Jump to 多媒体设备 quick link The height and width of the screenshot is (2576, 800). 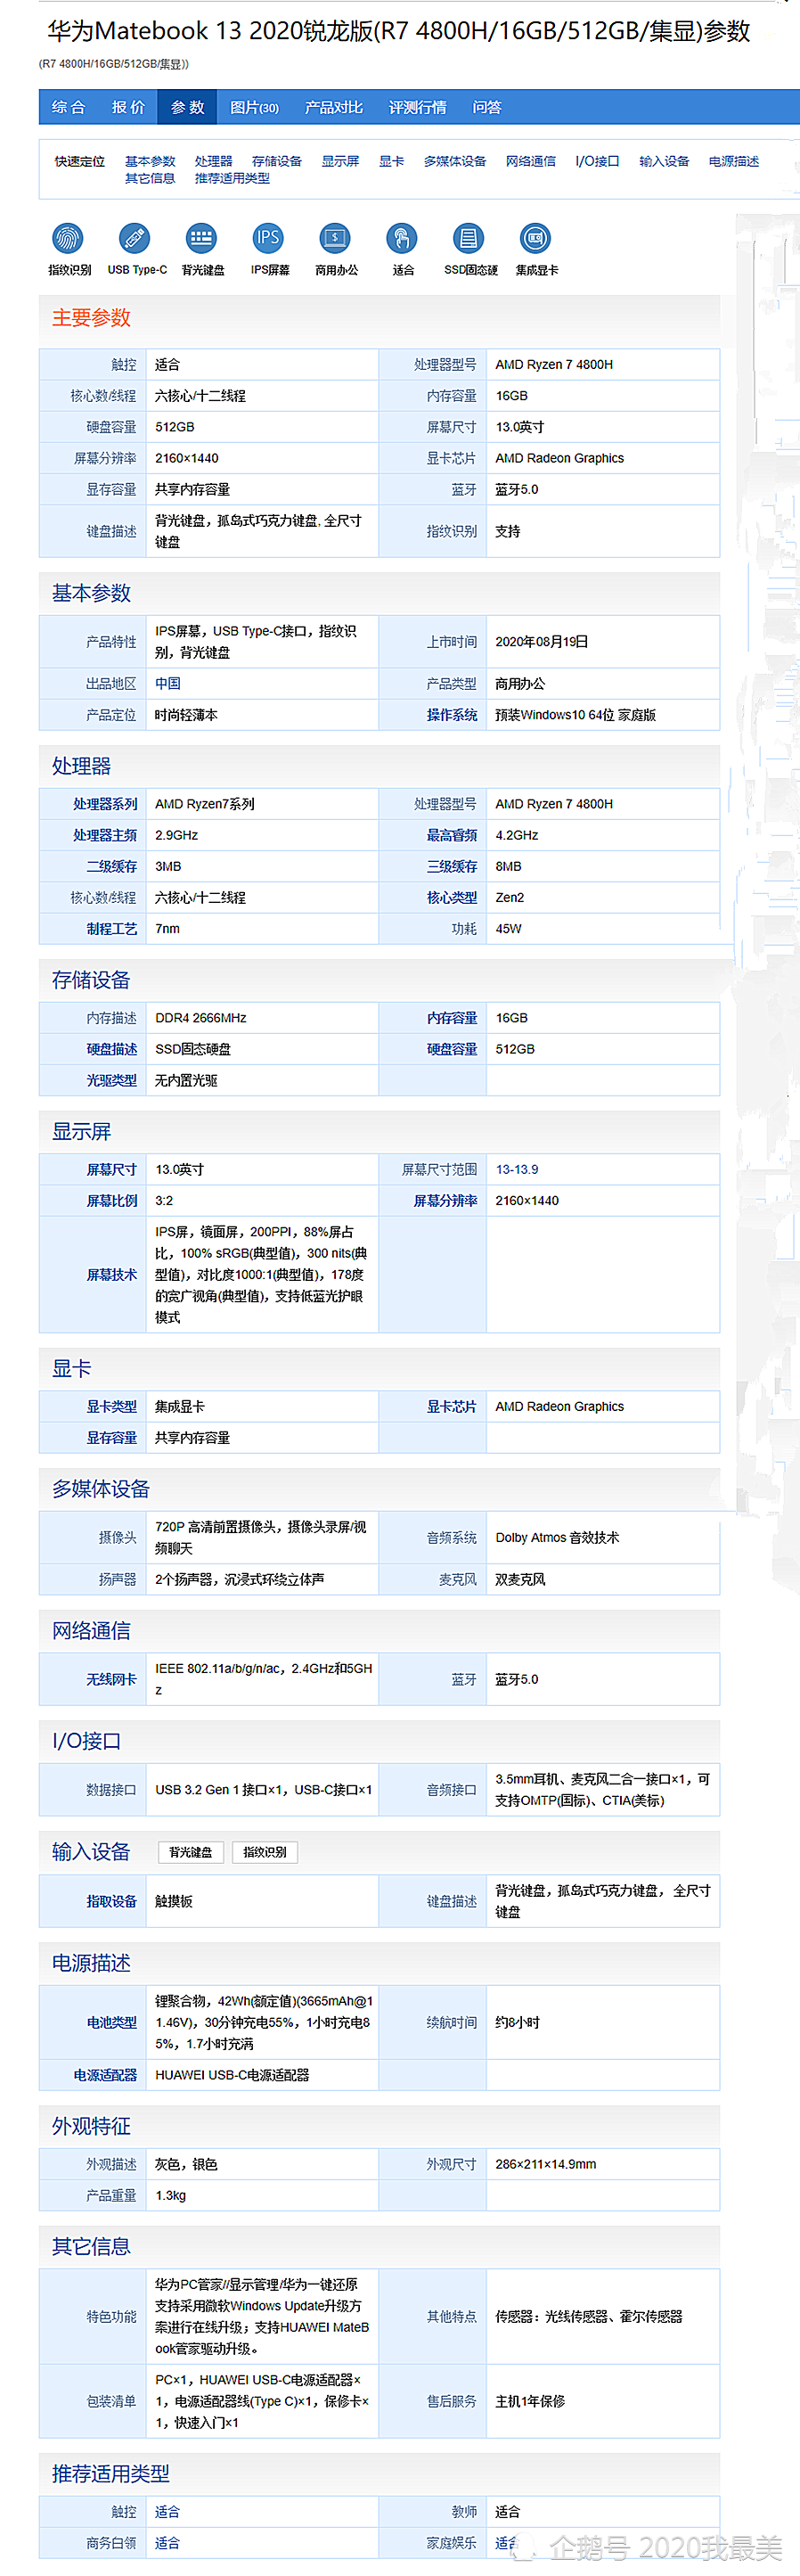pyautogui.click(x=455, y=161)
